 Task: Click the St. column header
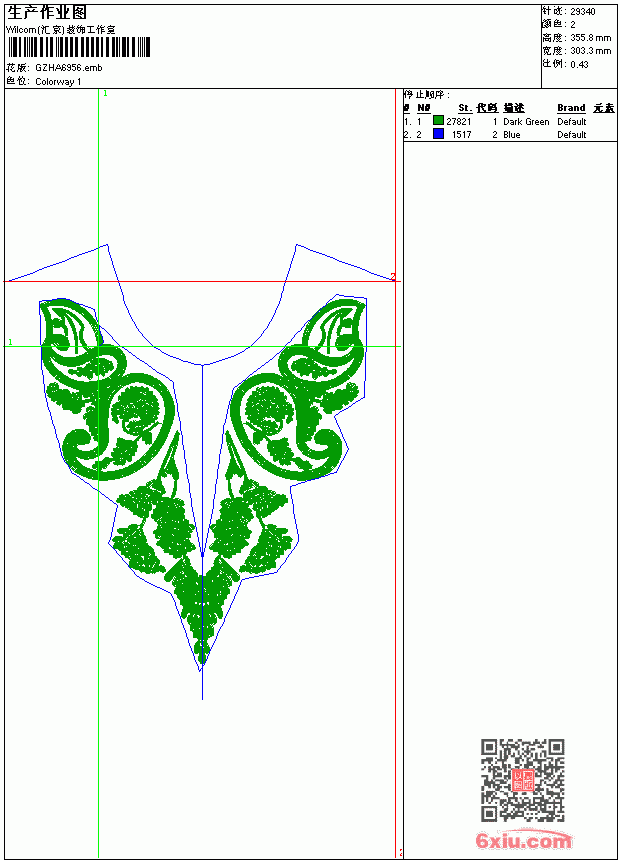[x=465, y=108]
